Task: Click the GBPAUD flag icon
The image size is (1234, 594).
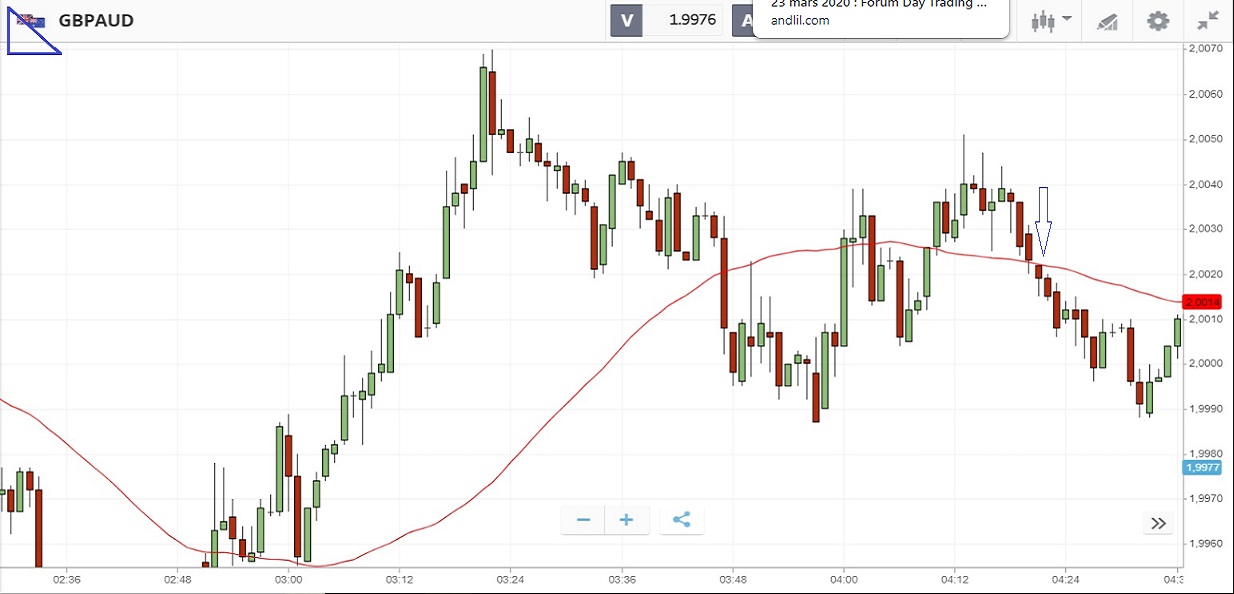Action: tap(30, 20)
